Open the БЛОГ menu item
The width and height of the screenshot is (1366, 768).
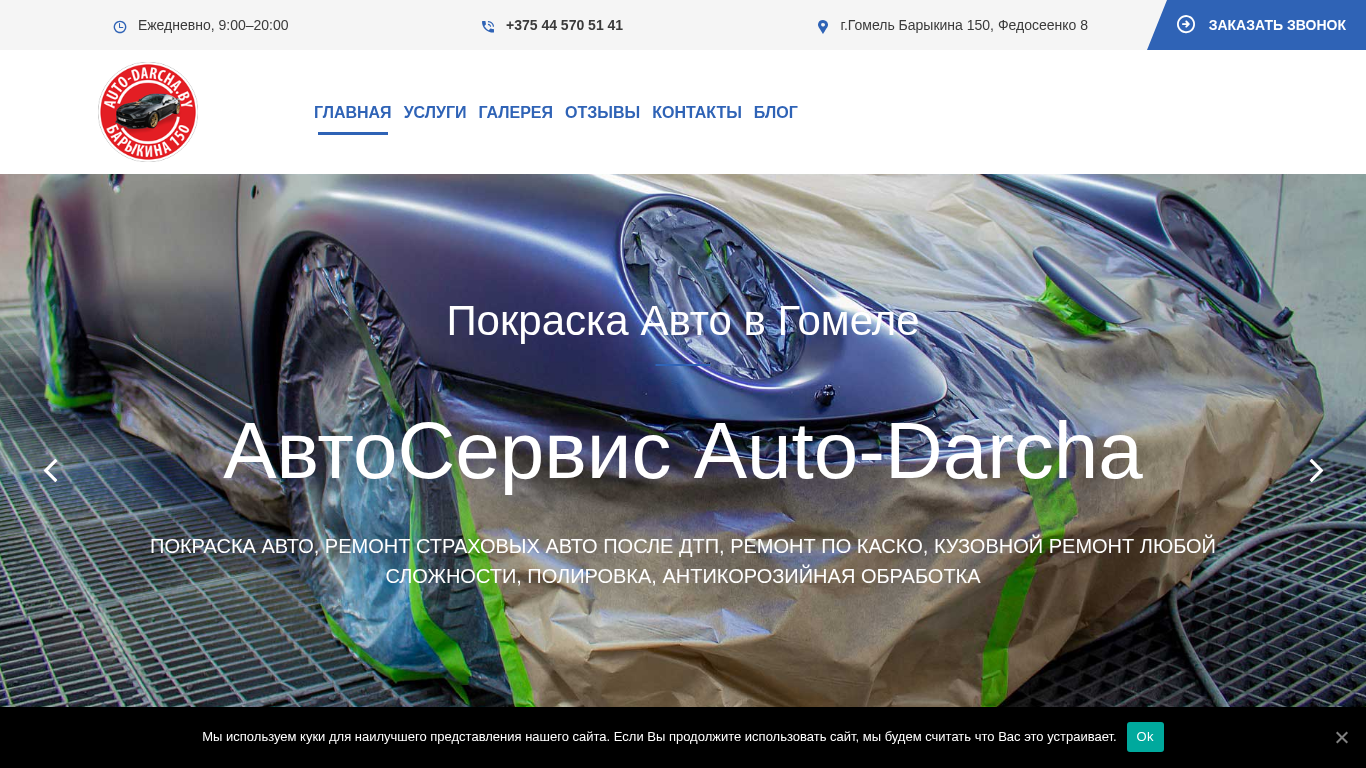pos(776,112)
